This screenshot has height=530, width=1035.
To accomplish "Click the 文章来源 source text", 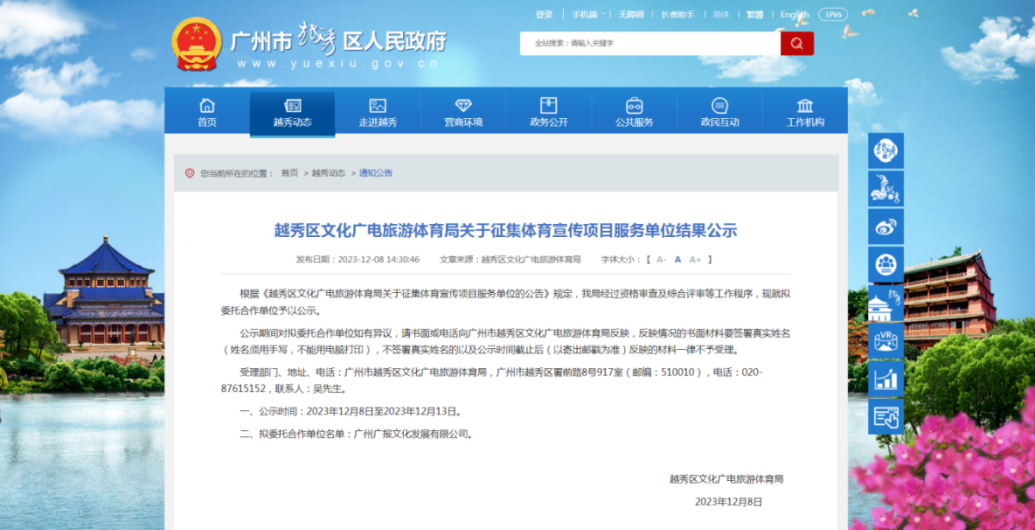I will [510, 259].
